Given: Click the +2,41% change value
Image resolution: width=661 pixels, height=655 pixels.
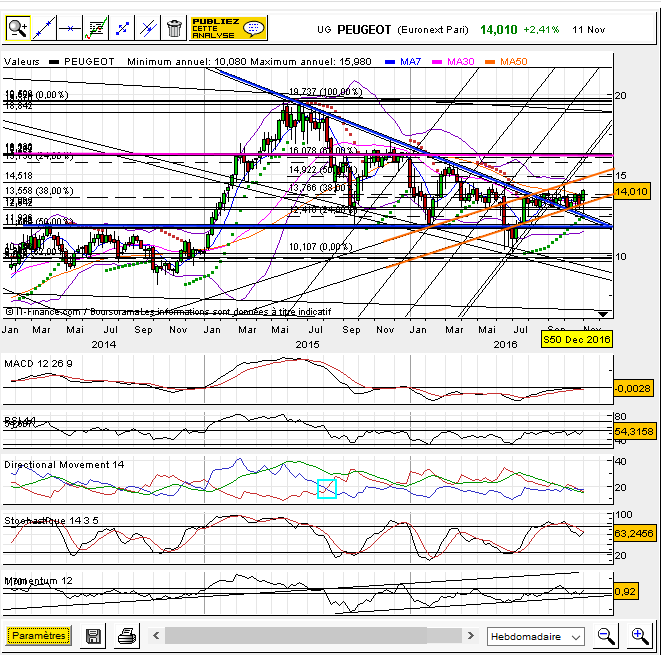Looking at the screenshot, I should [x=541, y=30].
